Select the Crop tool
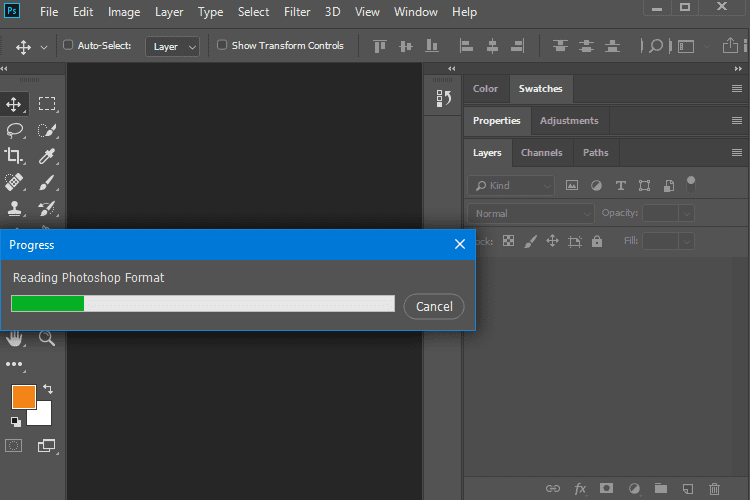Screen dimensions: 750x500 point(13,156)
